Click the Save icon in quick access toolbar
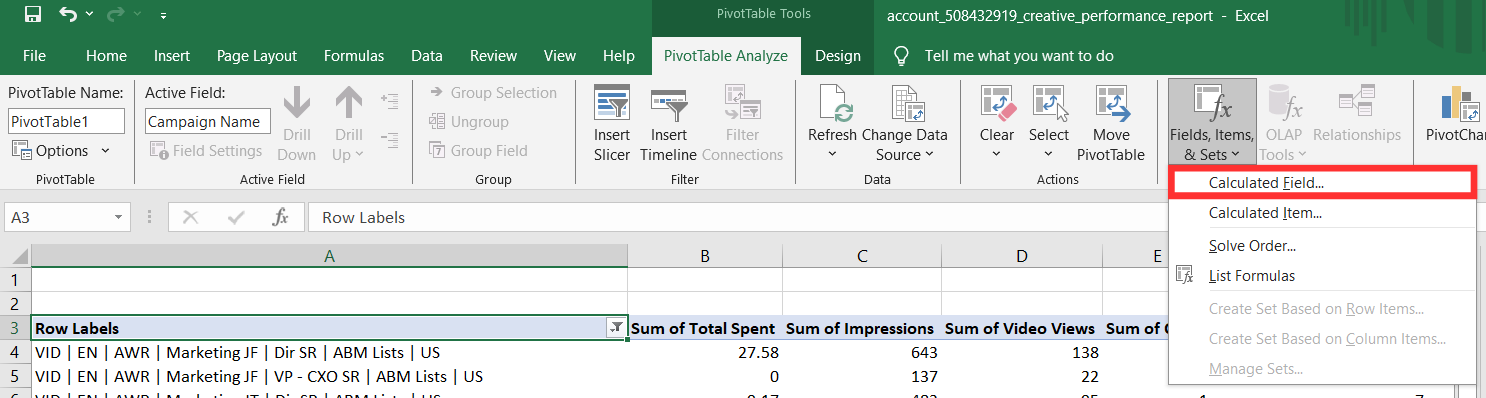 click(32, 15)
